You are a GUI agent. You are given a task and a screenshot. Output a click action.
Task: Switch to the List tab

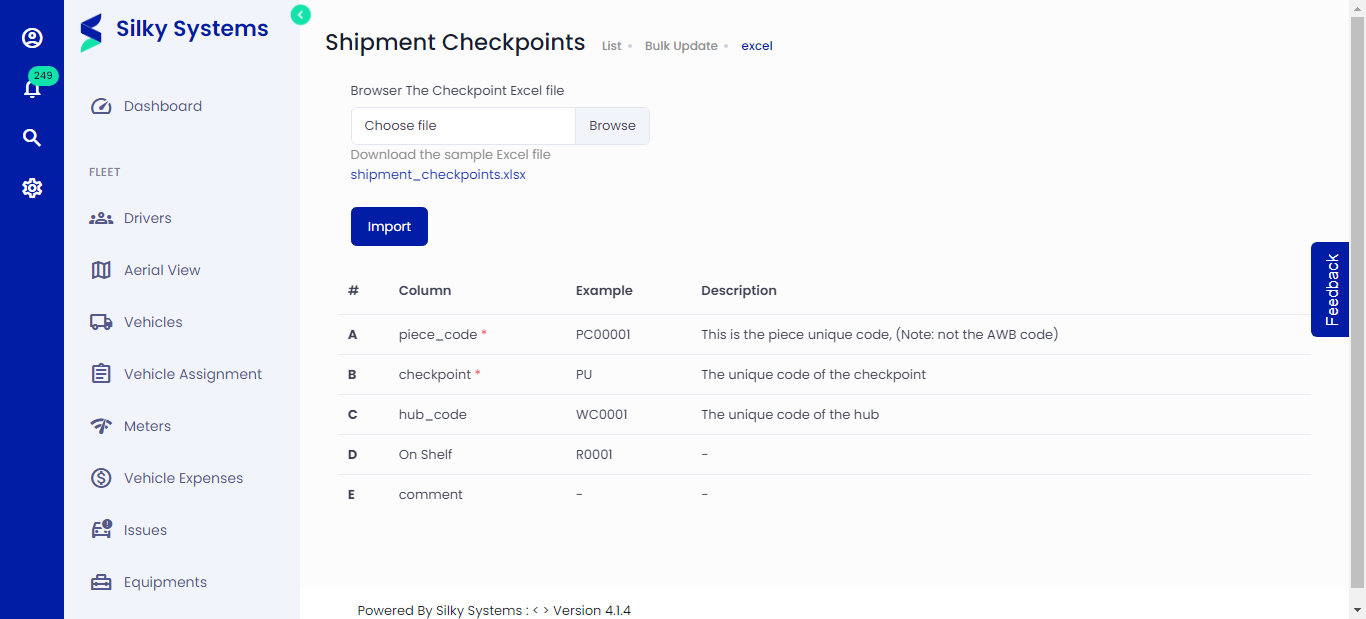(x=611, y=46)
